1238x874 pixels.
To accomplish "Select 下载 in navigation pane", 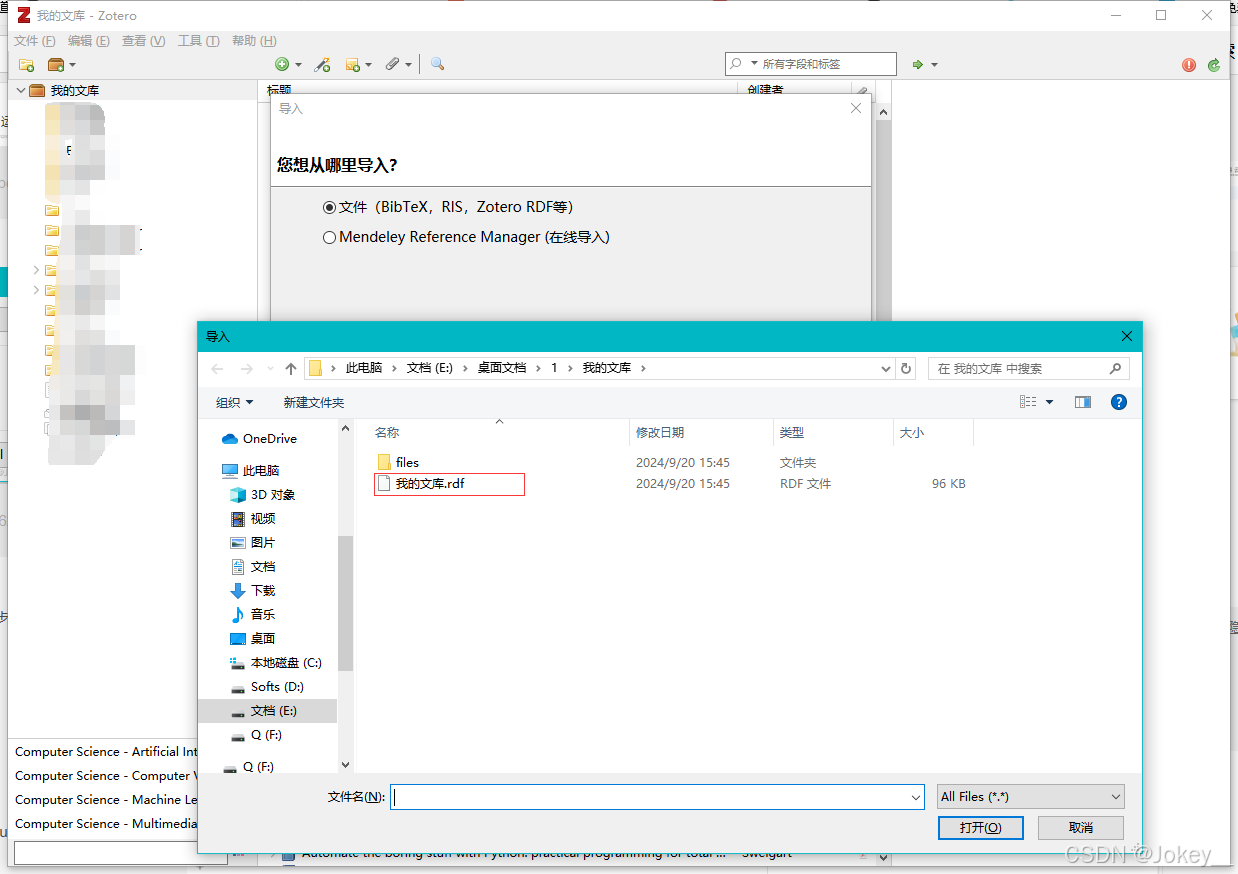I will (253, 591).
